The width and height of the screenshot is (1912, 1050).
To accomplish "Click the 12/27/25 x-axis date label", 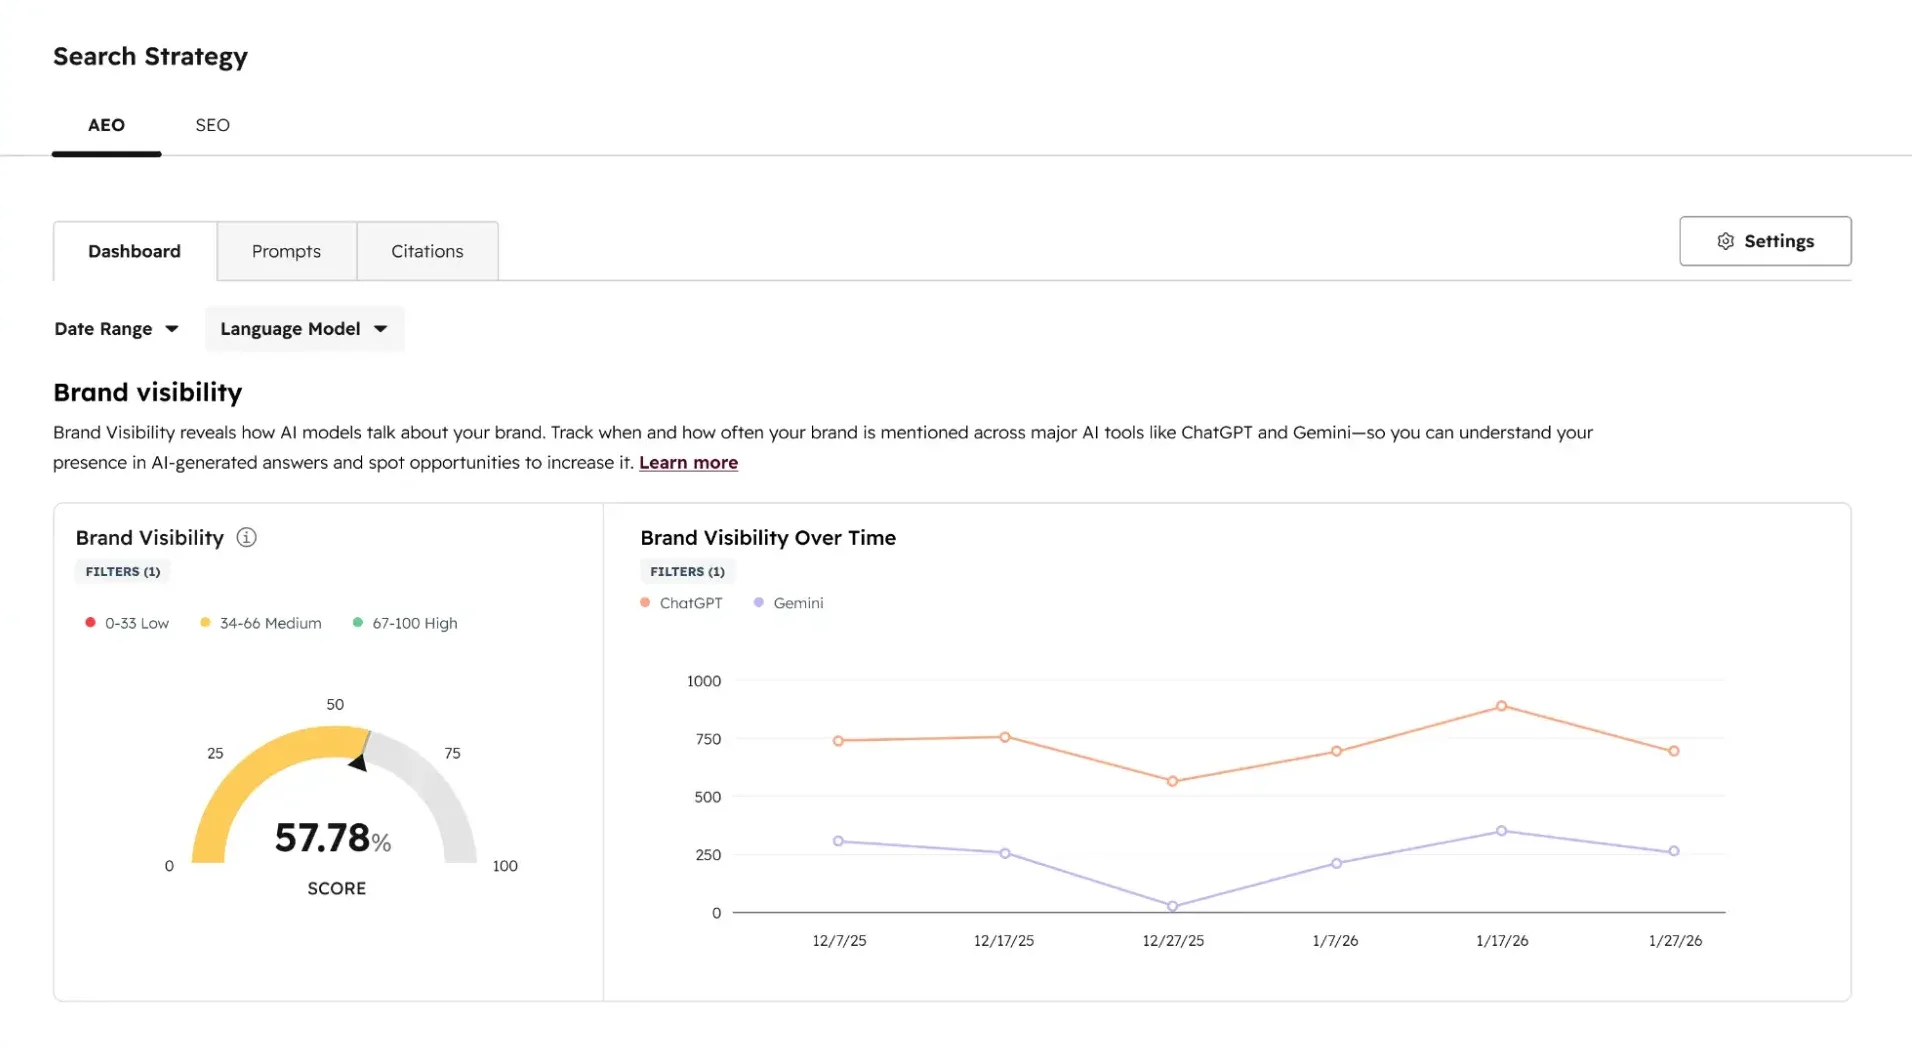I will click(1173, 941).
